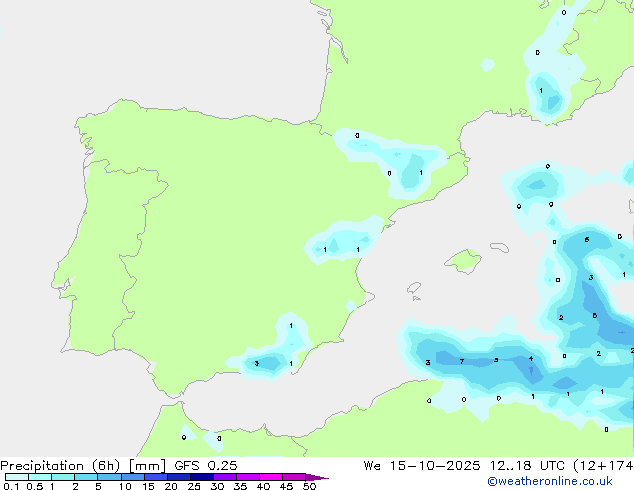Click the legend label "0.1"

pos(11,486)
